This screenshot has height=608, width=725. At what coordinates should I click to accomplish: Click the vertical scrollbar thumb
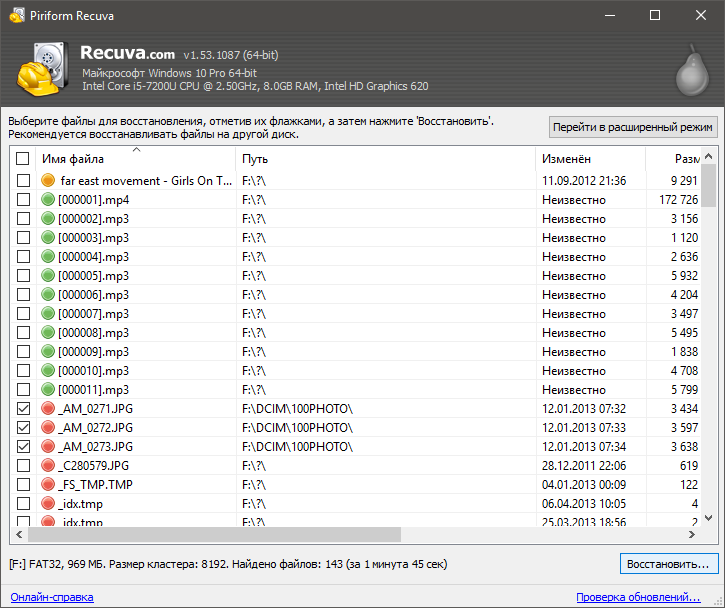tap(708, 186)
